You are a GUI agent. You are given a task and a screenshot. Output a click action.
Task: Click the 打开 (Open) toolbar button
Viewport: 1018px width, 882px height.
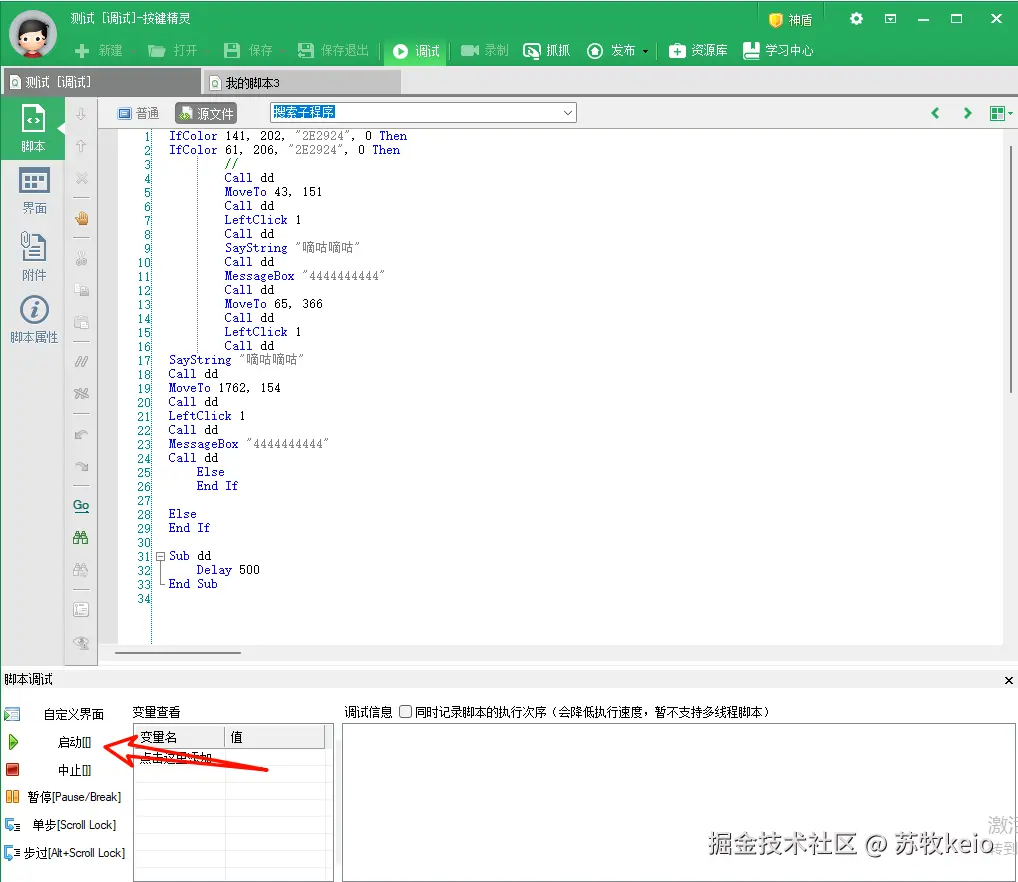pyautogui.click(x=173, y=51)
